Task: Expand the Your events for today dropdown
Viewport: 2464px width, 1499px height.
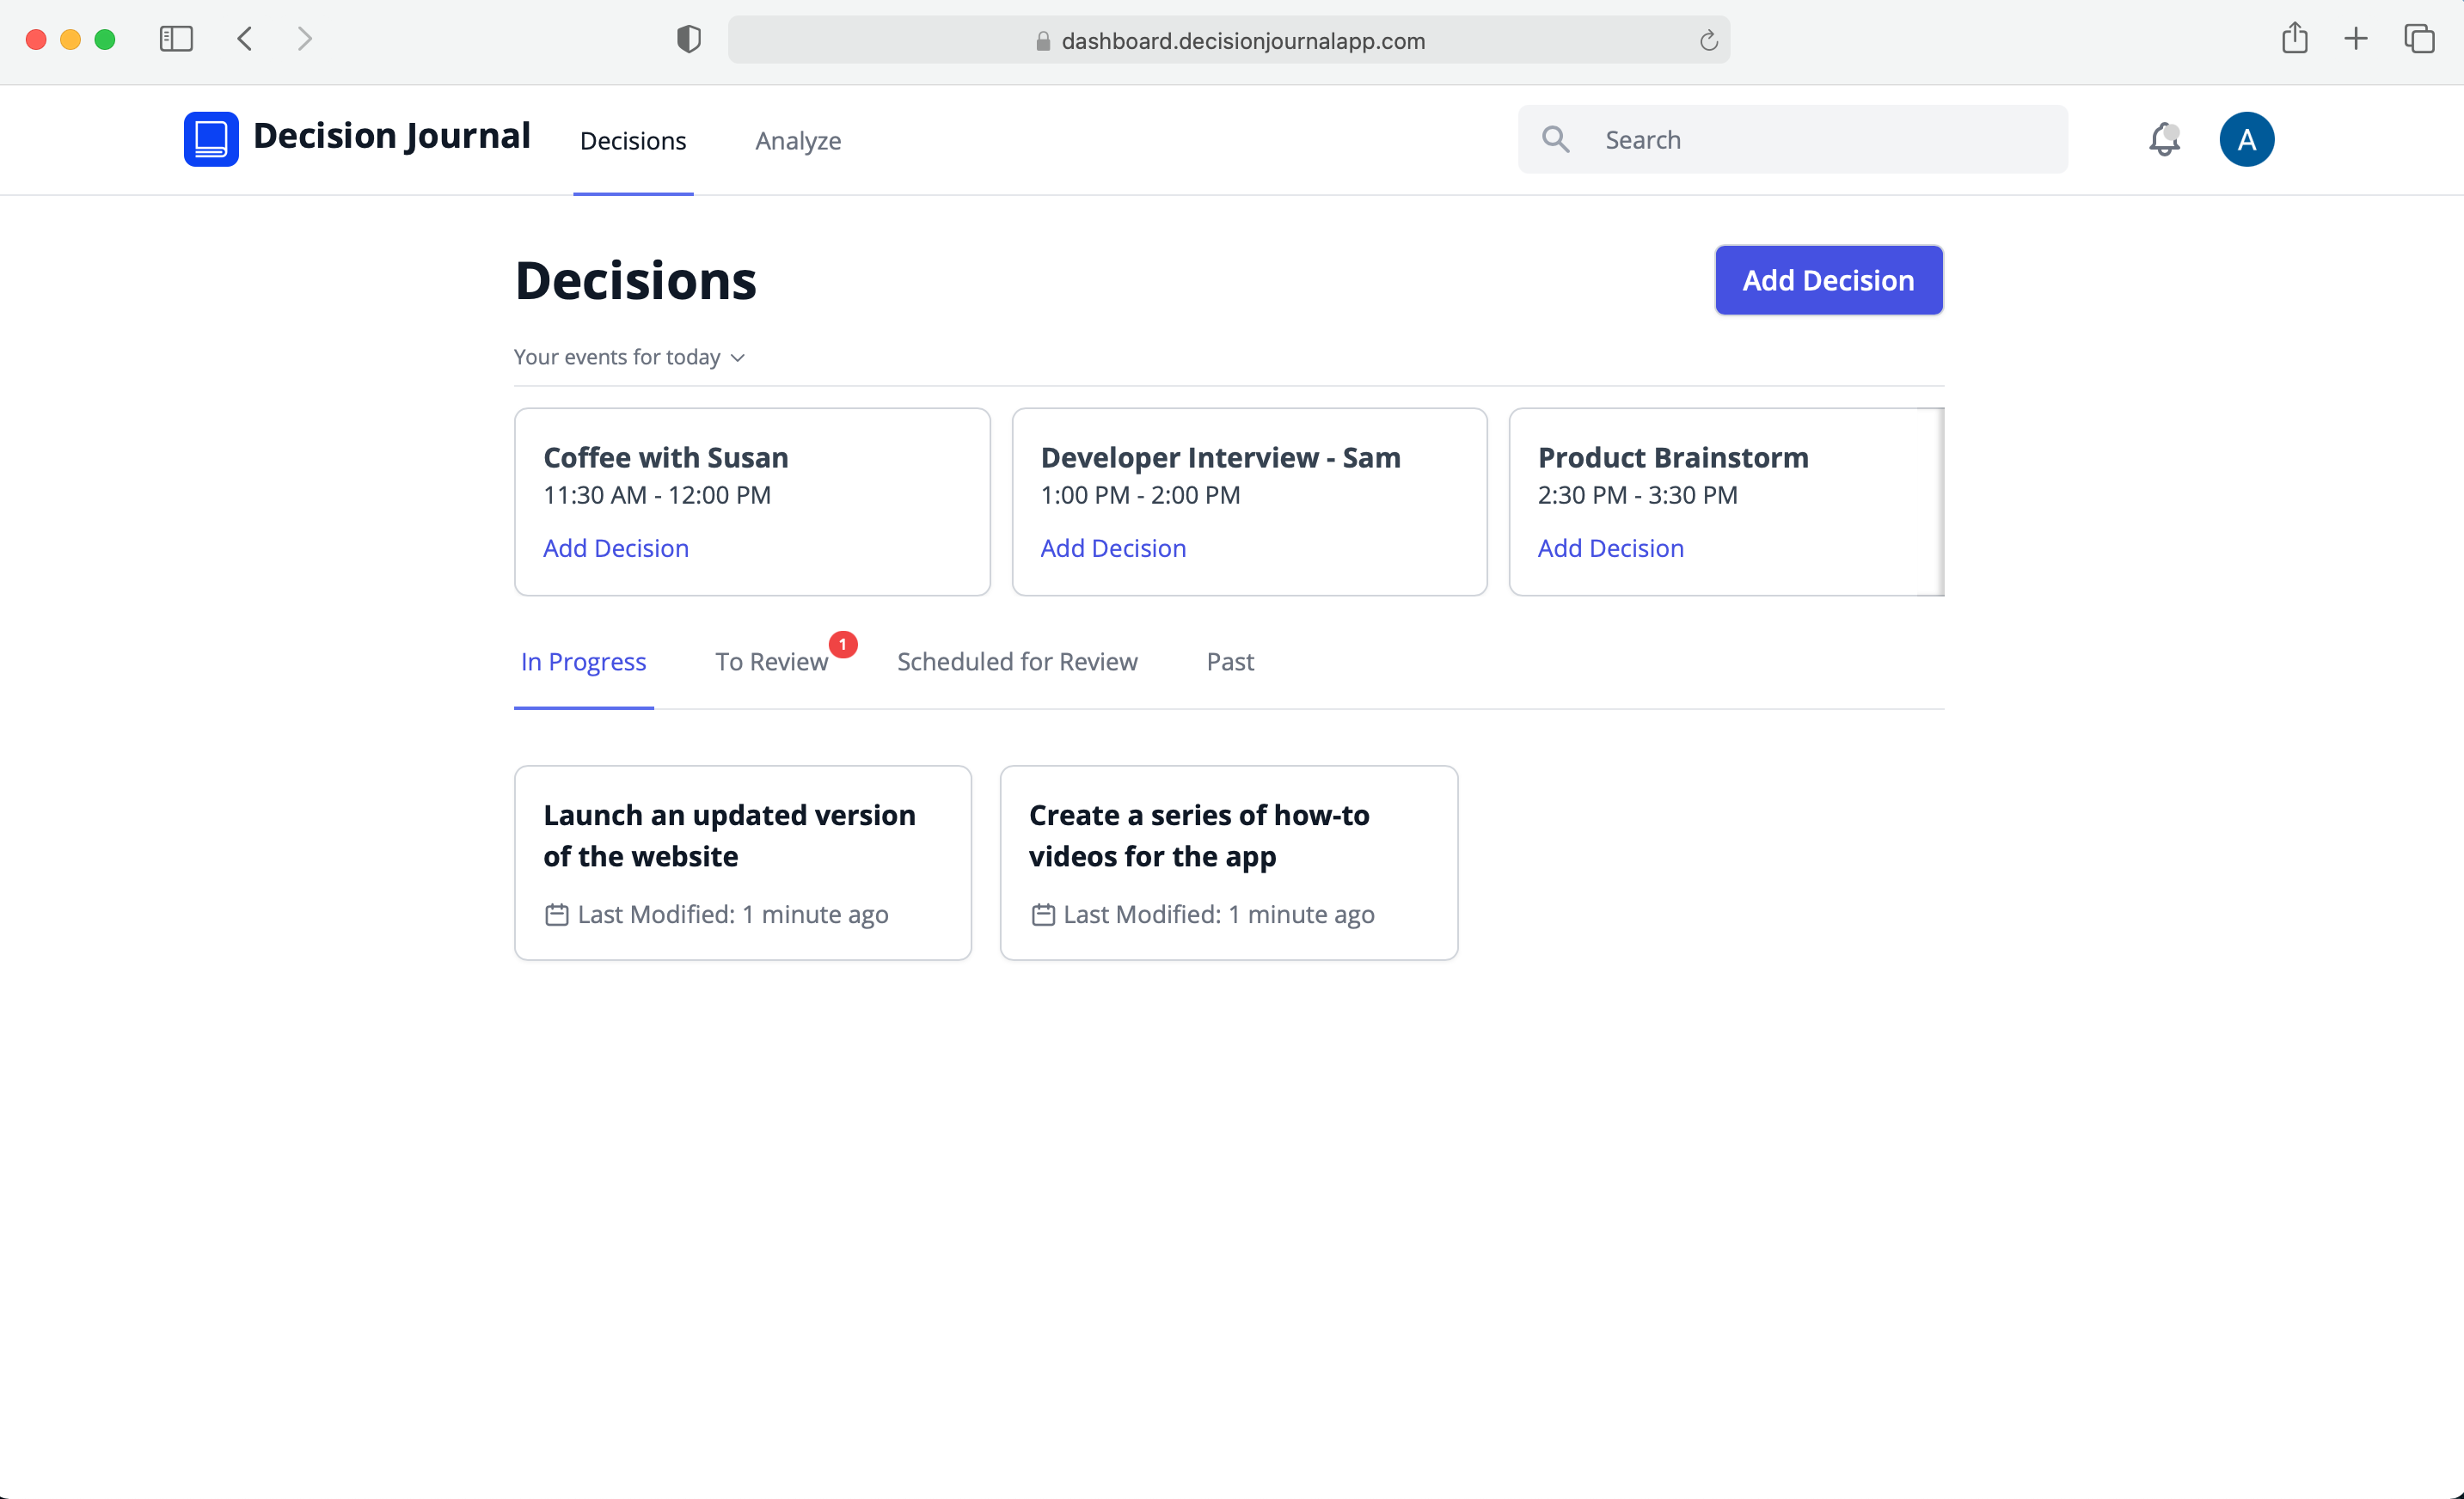Action: tap(629, 357)
